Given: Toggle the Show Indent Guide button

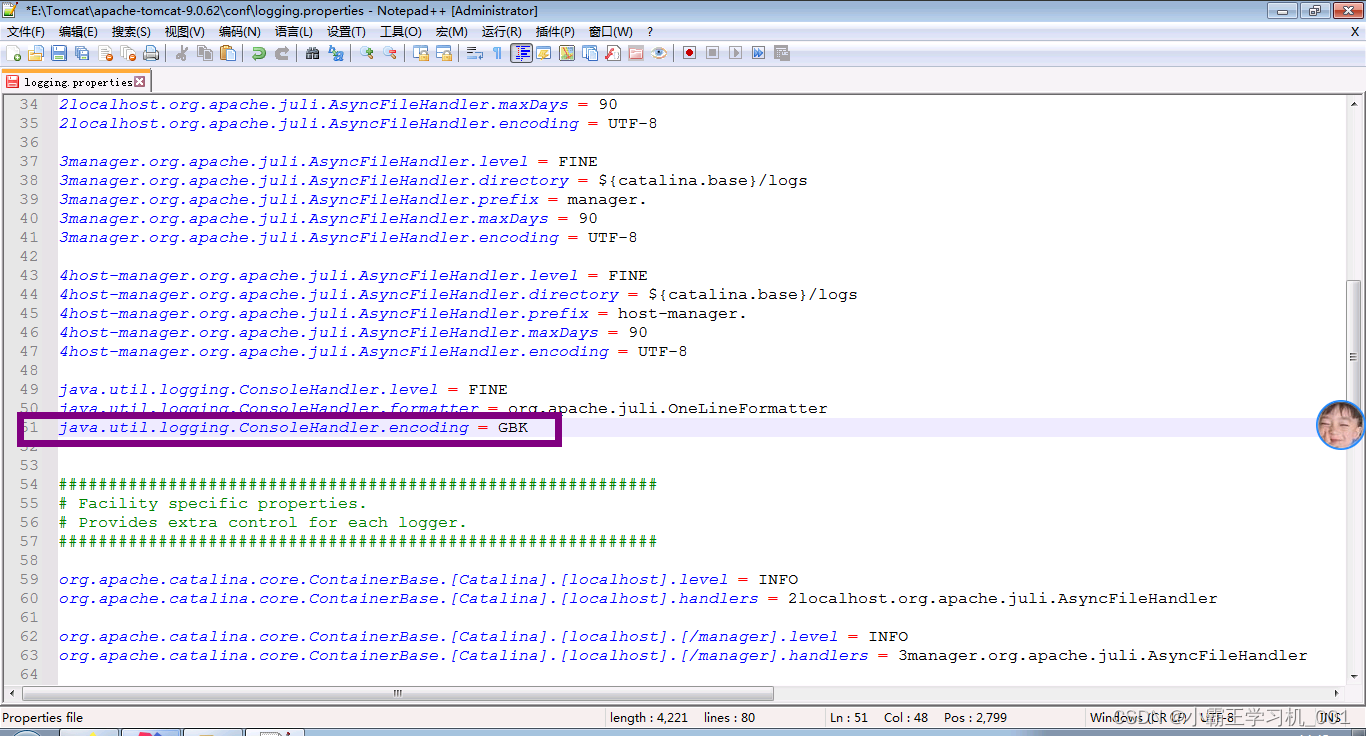Looking at the screenshot, I should pos(521,53).
